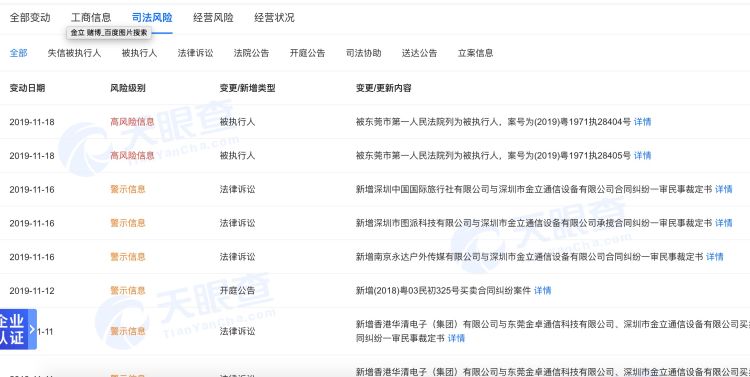
Task: Click 警示信息 in the 2019-11-12 row
Action: (128, 290)
